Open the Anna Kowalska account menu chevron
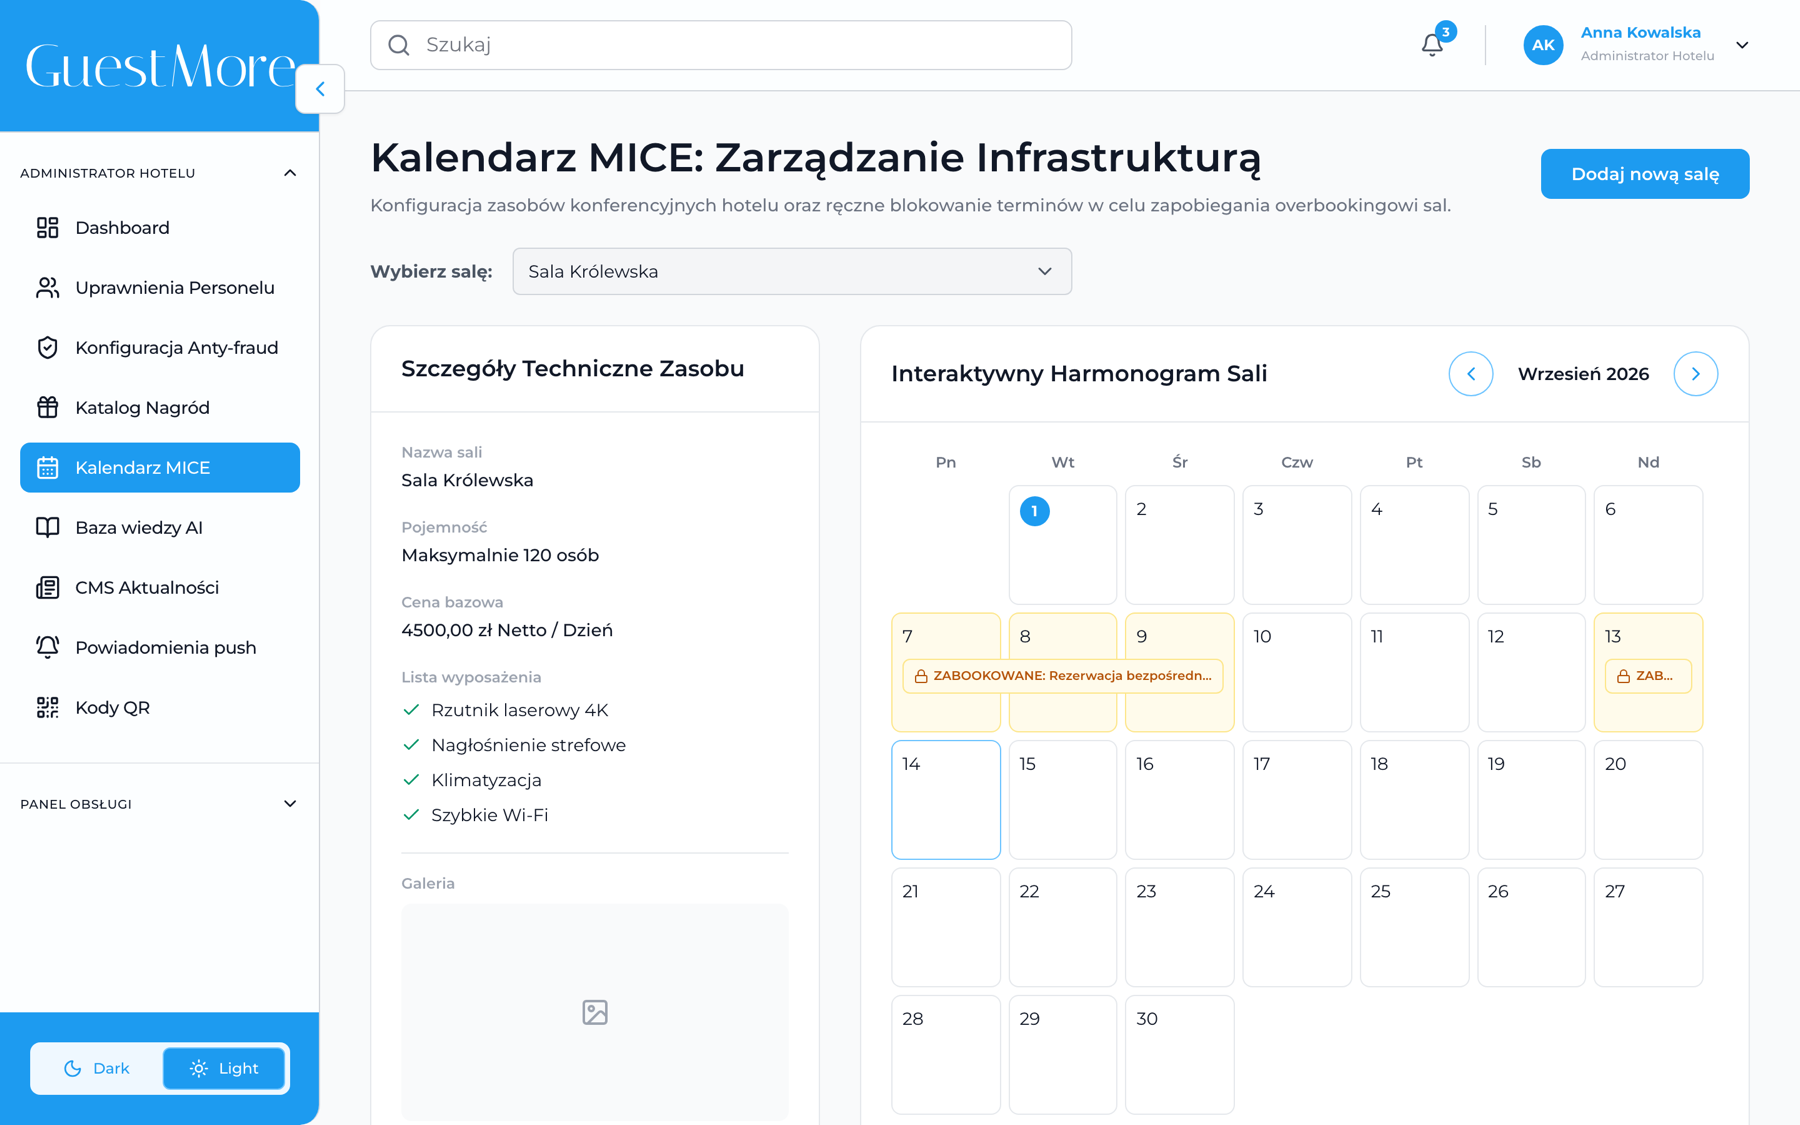 click(x=1742, y=45)
